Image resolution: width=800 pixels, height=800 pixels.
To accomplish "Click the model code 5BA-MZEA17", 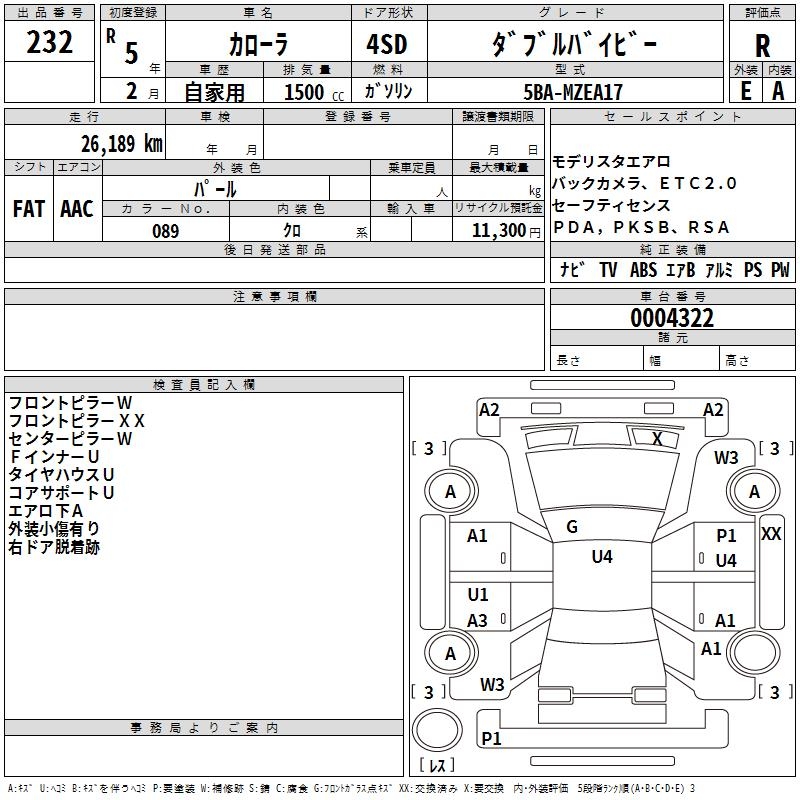I will 573,92.
